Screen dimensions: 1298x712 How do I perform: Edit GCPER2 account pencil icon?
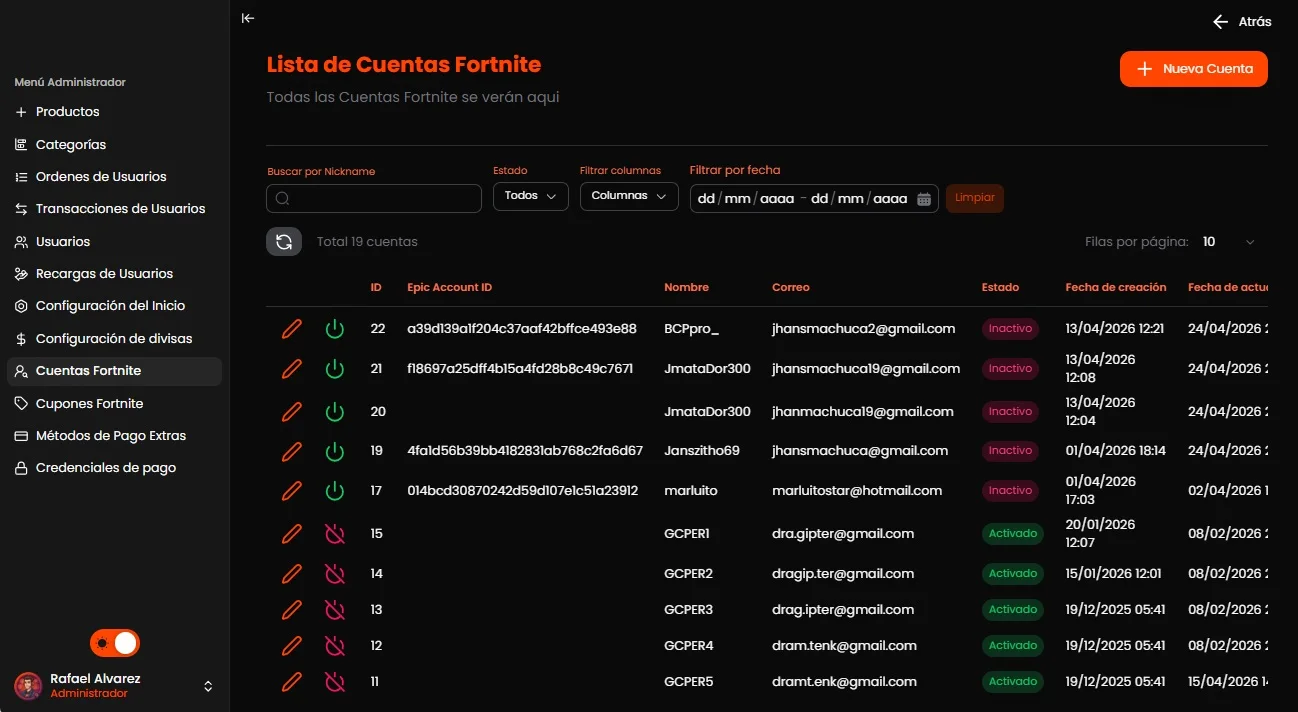tap(292, 574)
